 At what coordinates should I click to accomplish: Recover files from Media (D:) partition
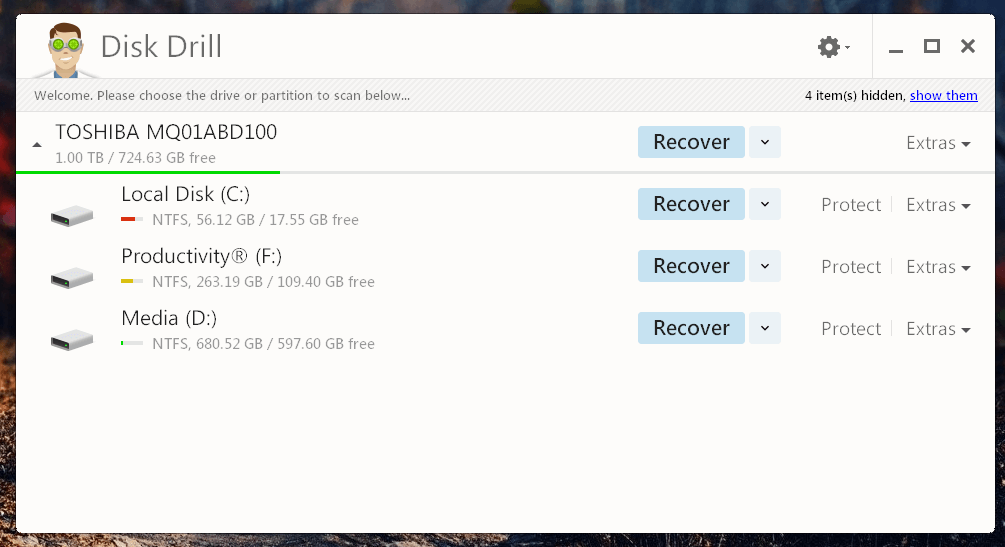pyautogui.click(x=691, y=328)
